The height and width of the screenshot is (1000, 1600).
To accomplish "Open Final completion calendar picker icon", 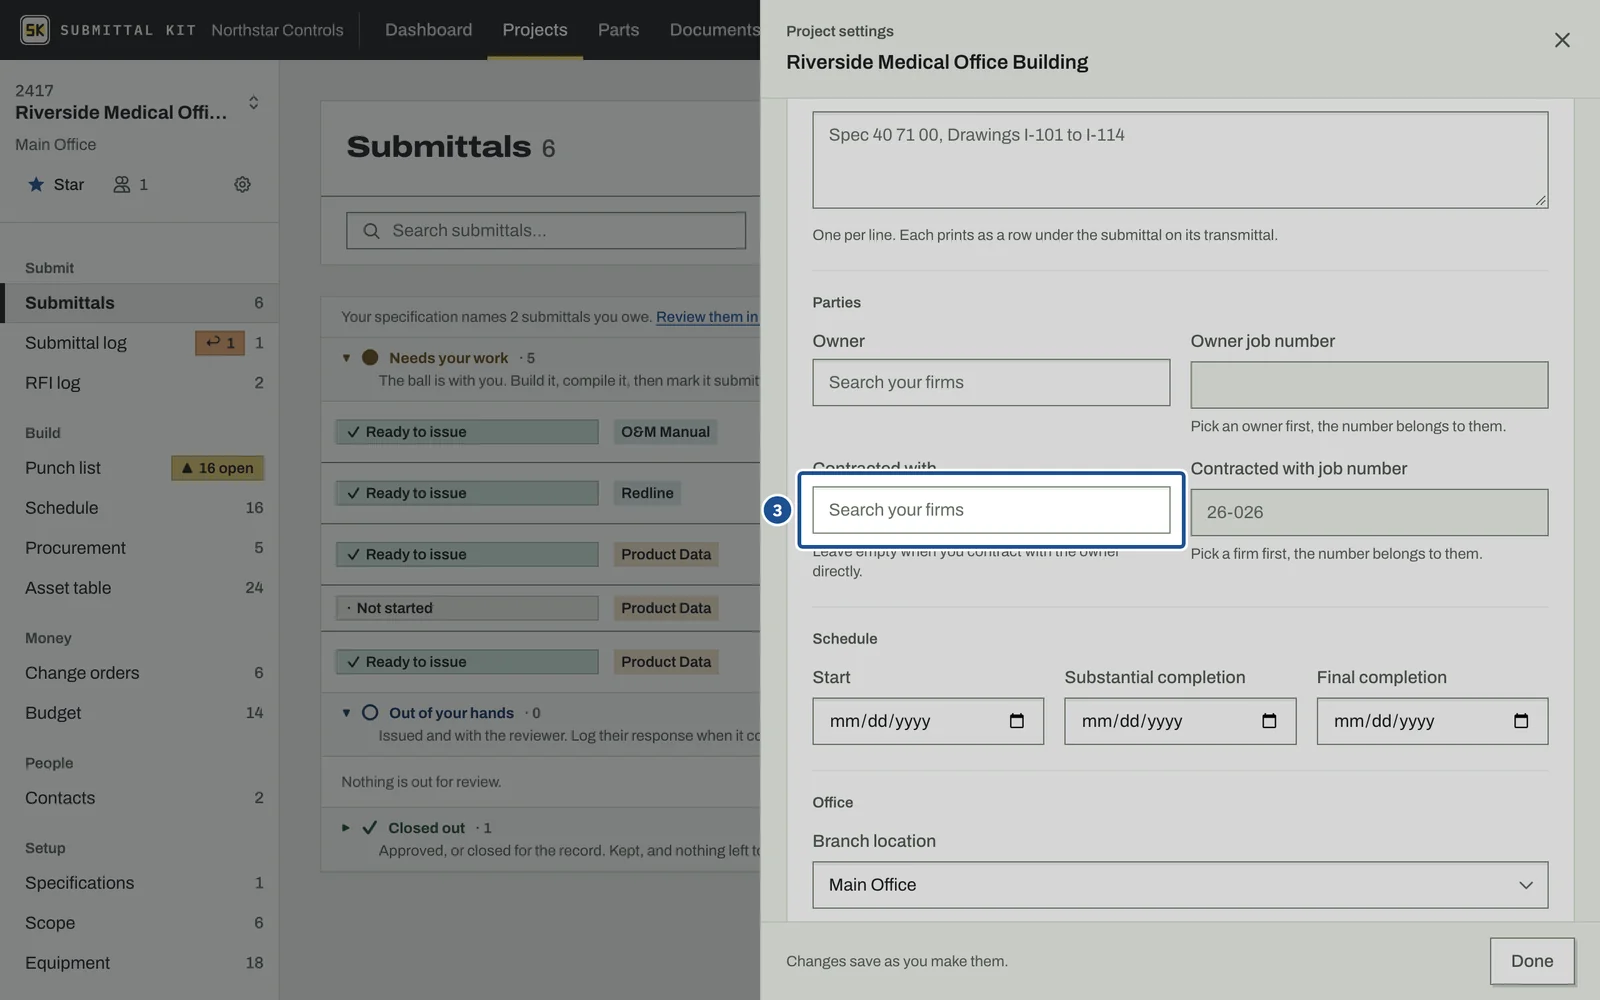I will pyautogui.click(x=1521, y=721).
